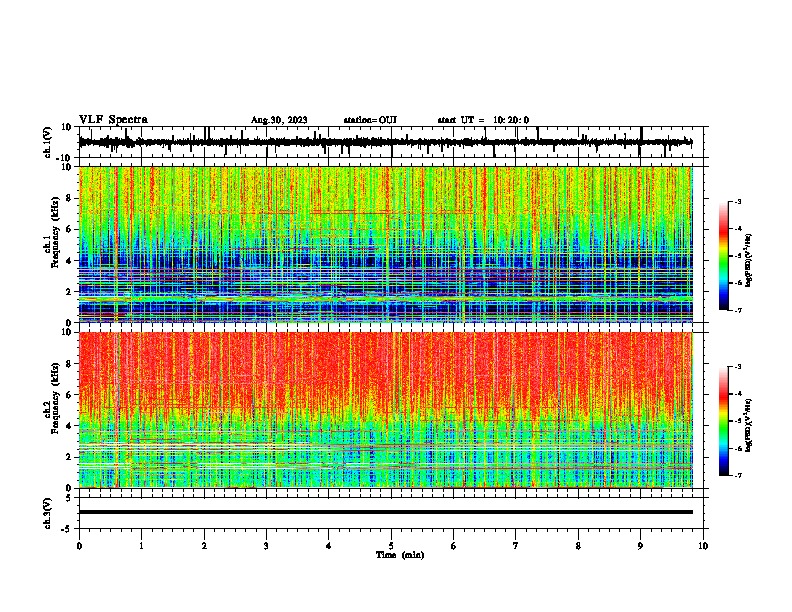Viewport: 792px width, 612px height.
Task: Click the "5" tick on ch.3 voltage axis
Action: point(70,498)
